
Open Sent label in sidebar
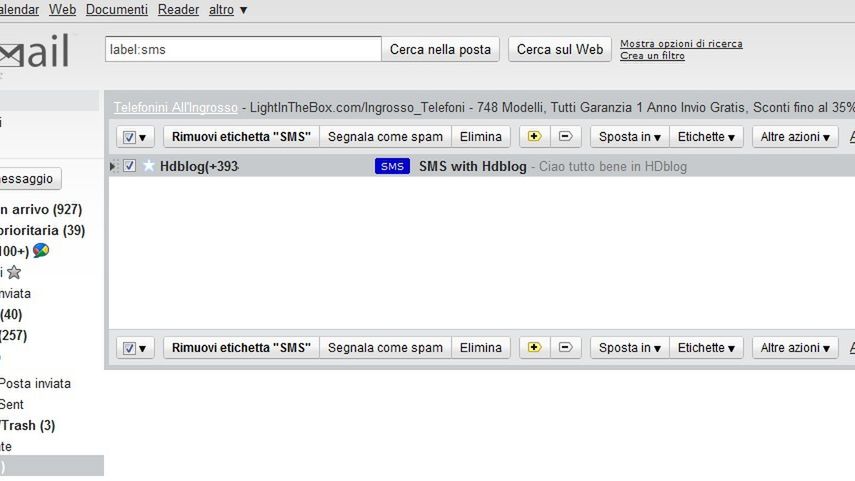point(11,404)
